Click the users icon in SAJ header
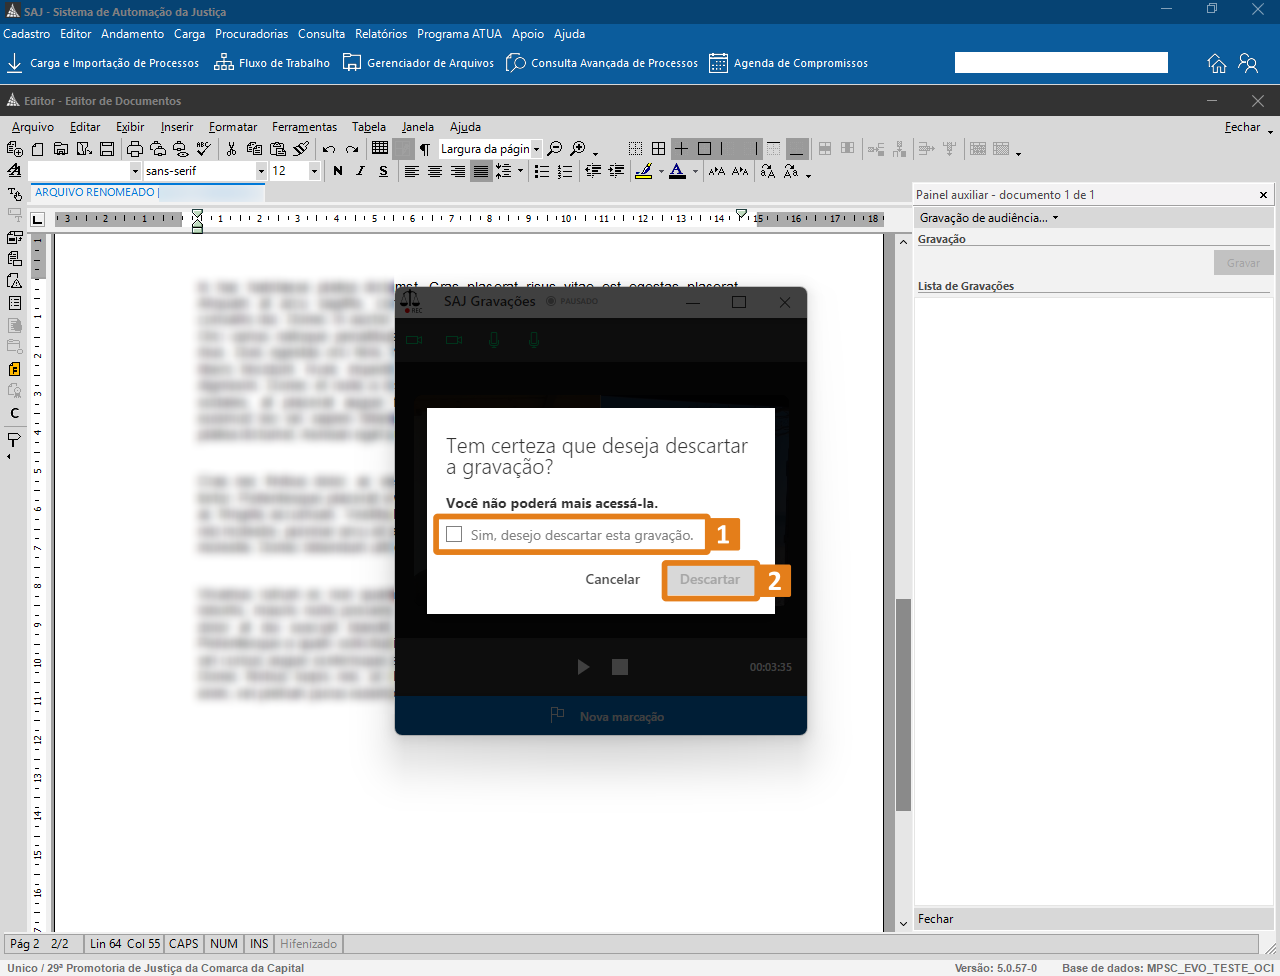 pos(1248,63)
